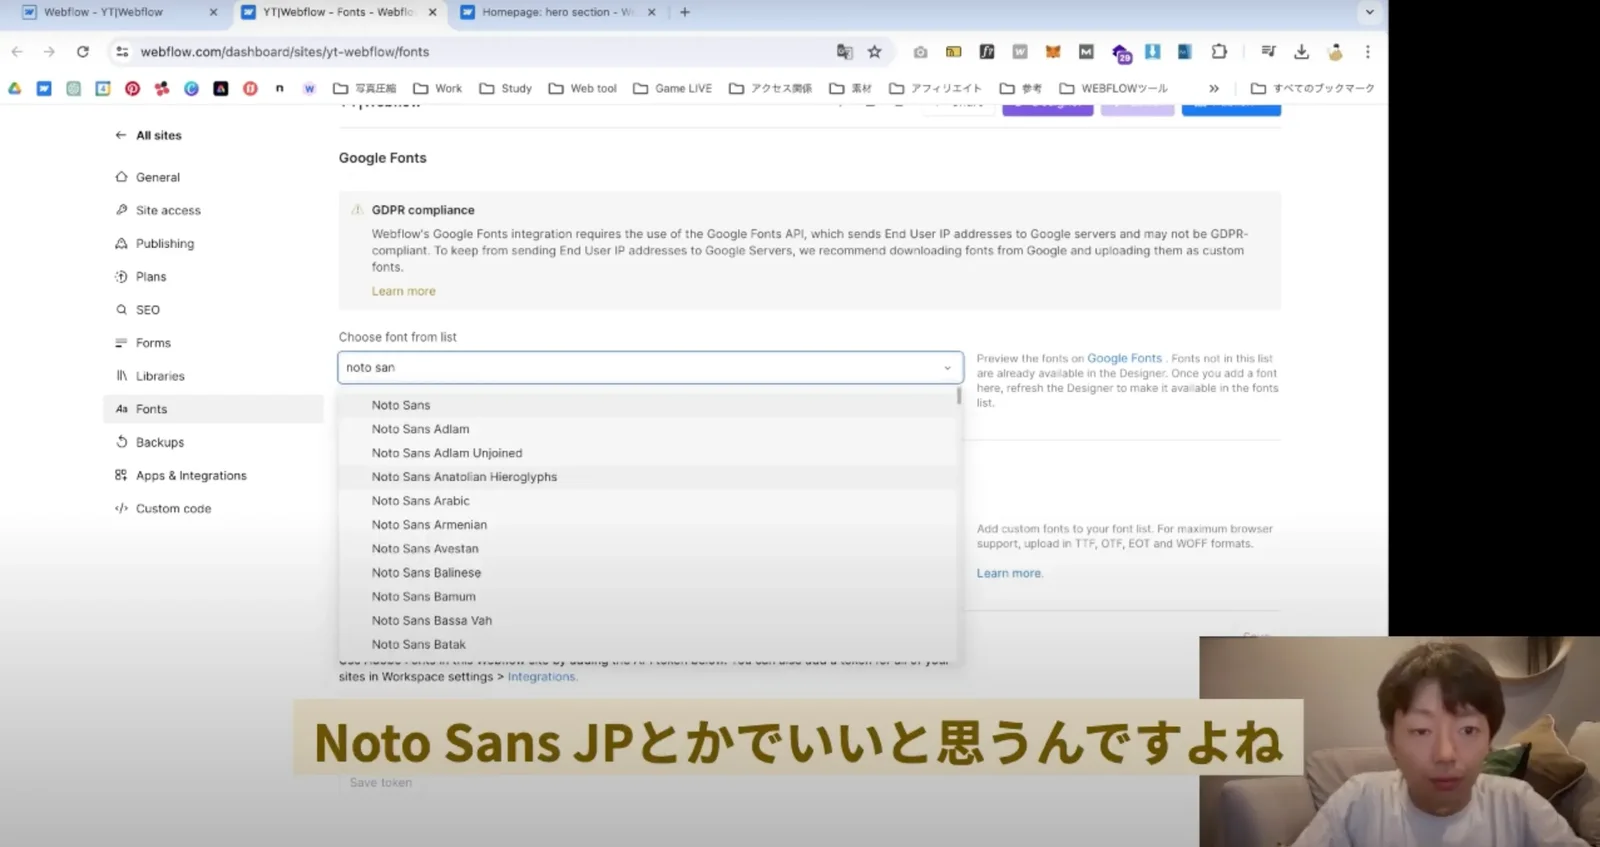Click the browser reload icon
Viewport: 1600px width, 847px height.
pyautogui.click(x=83, y=51)
